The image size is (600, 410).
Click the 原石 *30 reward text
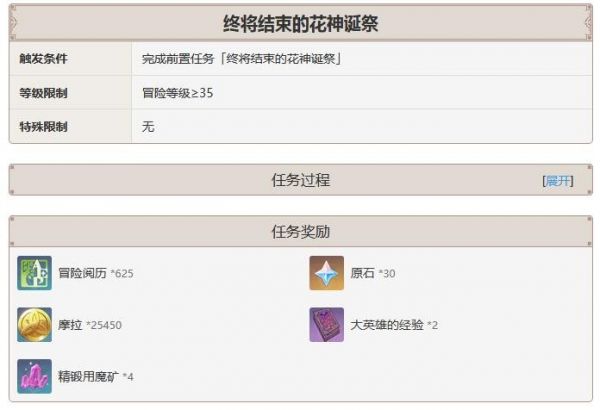tap(373, 273)
